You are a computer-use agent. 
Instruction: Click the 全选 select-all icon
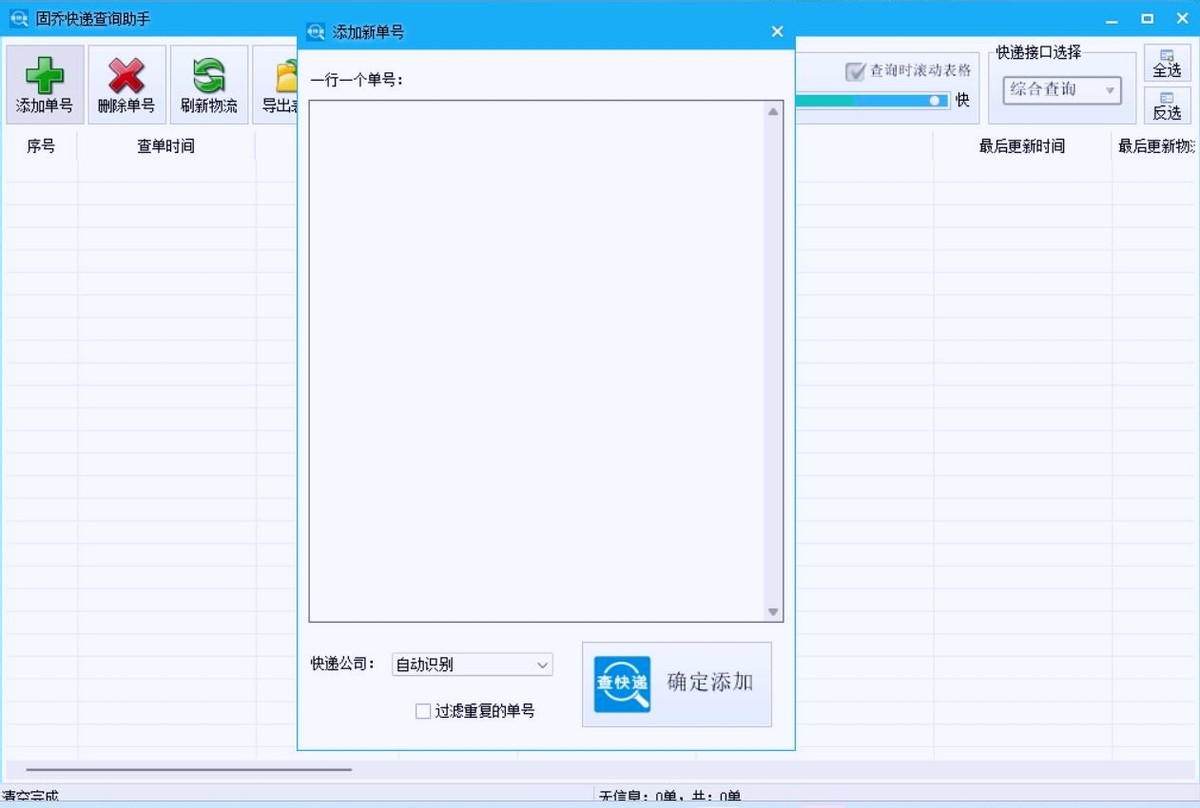[x=1167, y=57]
